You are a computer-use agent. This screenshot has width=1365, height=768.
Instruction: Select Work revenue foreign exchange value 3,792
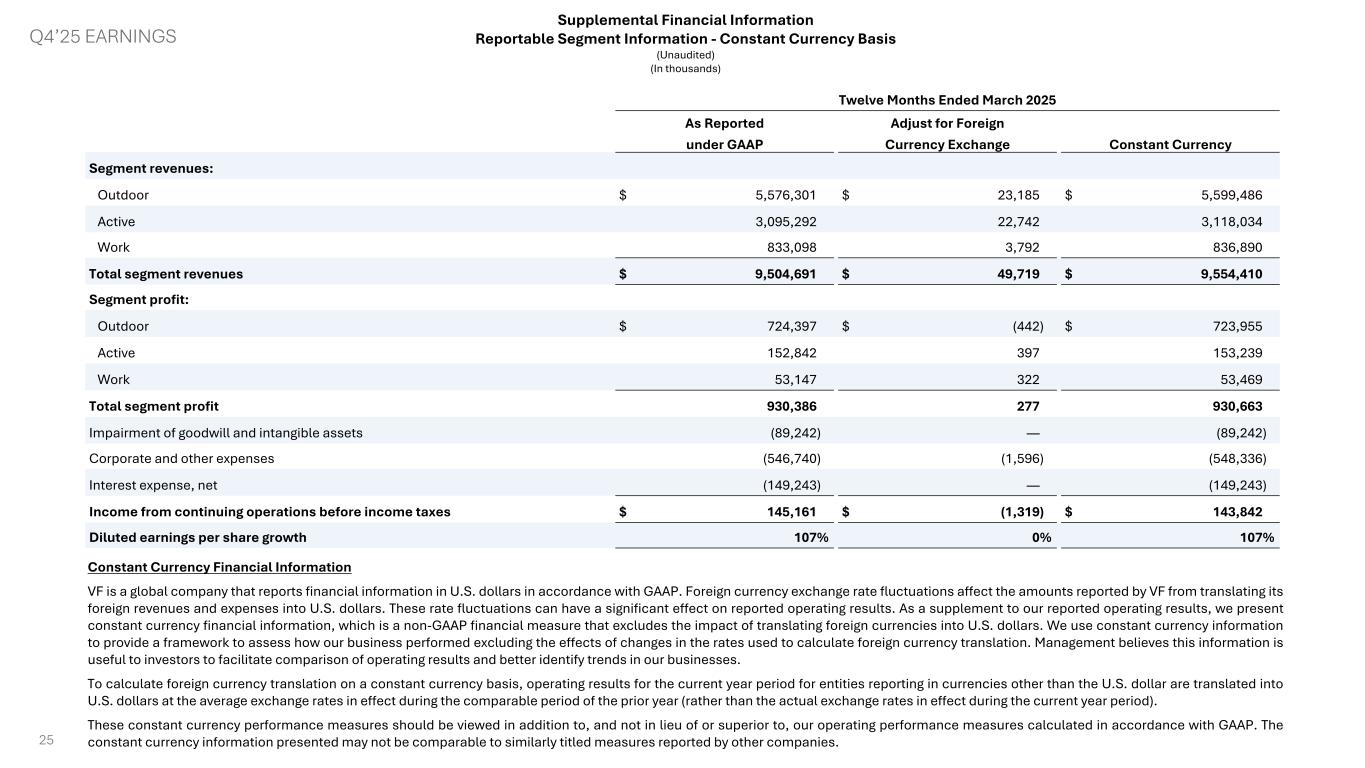1021,247
